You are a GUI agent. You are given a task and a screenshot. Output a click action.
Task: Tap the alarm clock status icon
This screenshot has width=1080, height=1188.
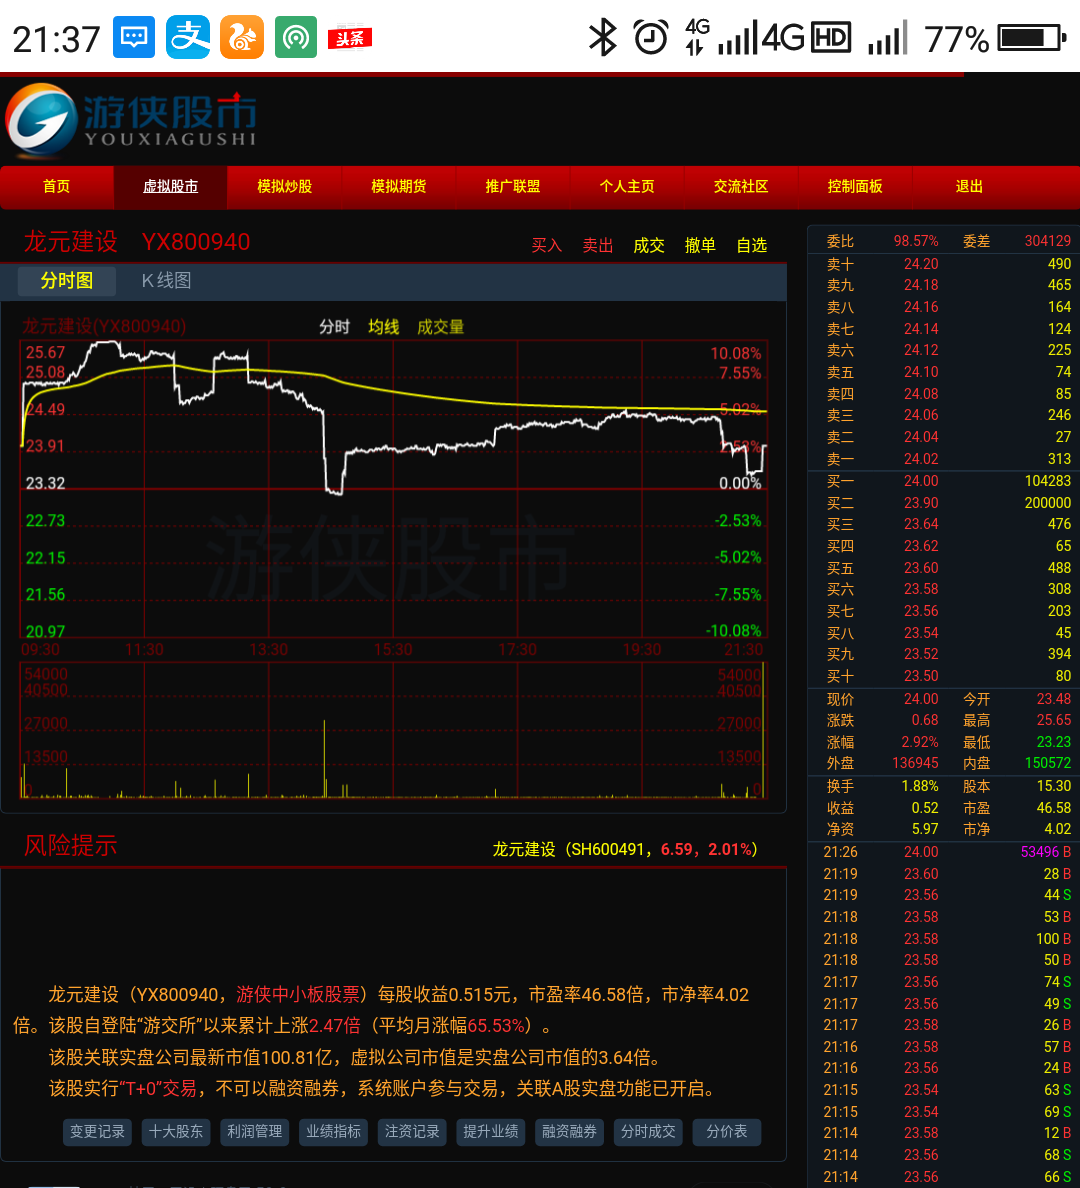pyautogui.click(x=651, y=38)
